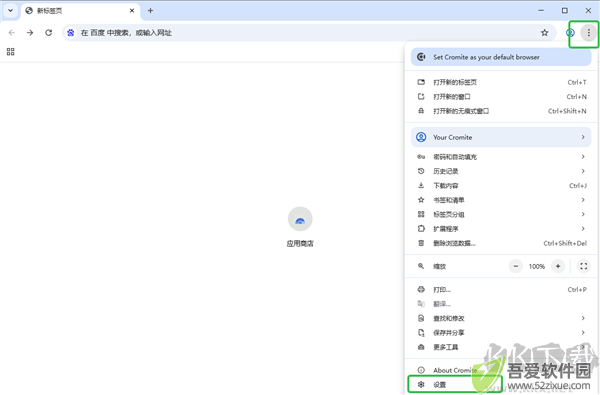Expand 书签和清单 submenu
Viewport: 600px width, 395px height.
click(501, 200)
